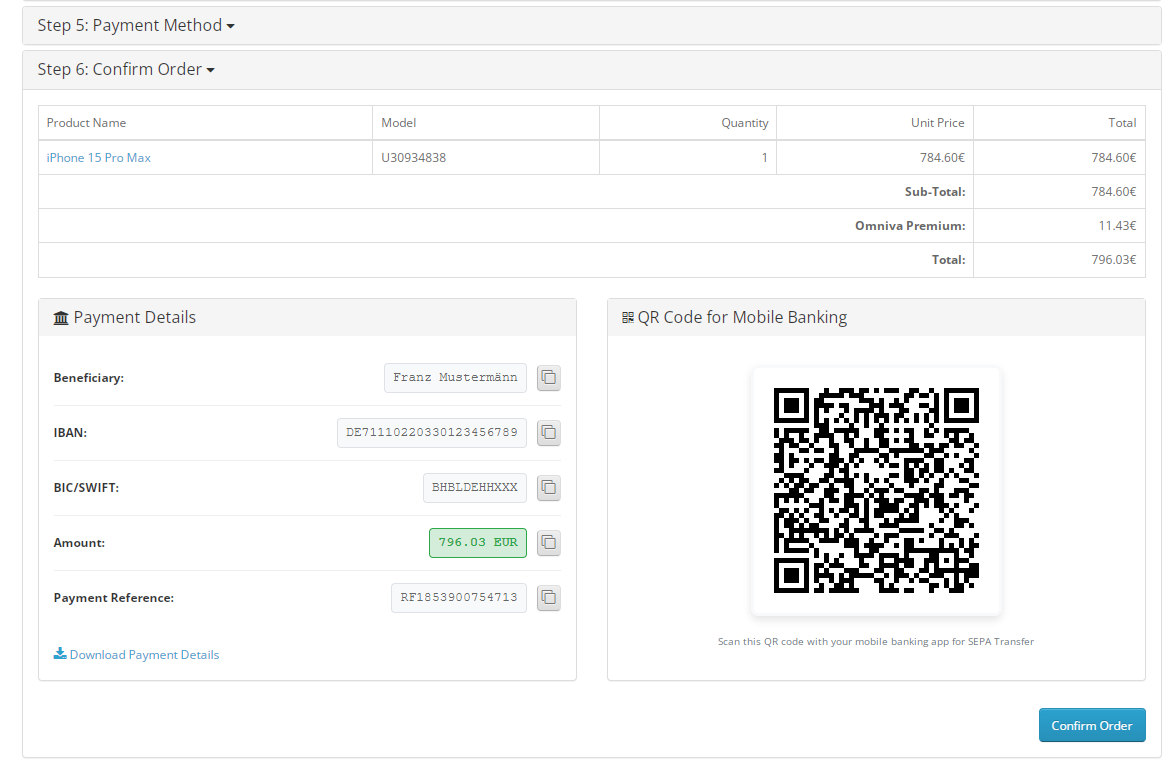Click the Beneficiary label
The height and width of the screenshot is (776, 1175).
click(x=88, y=378)
